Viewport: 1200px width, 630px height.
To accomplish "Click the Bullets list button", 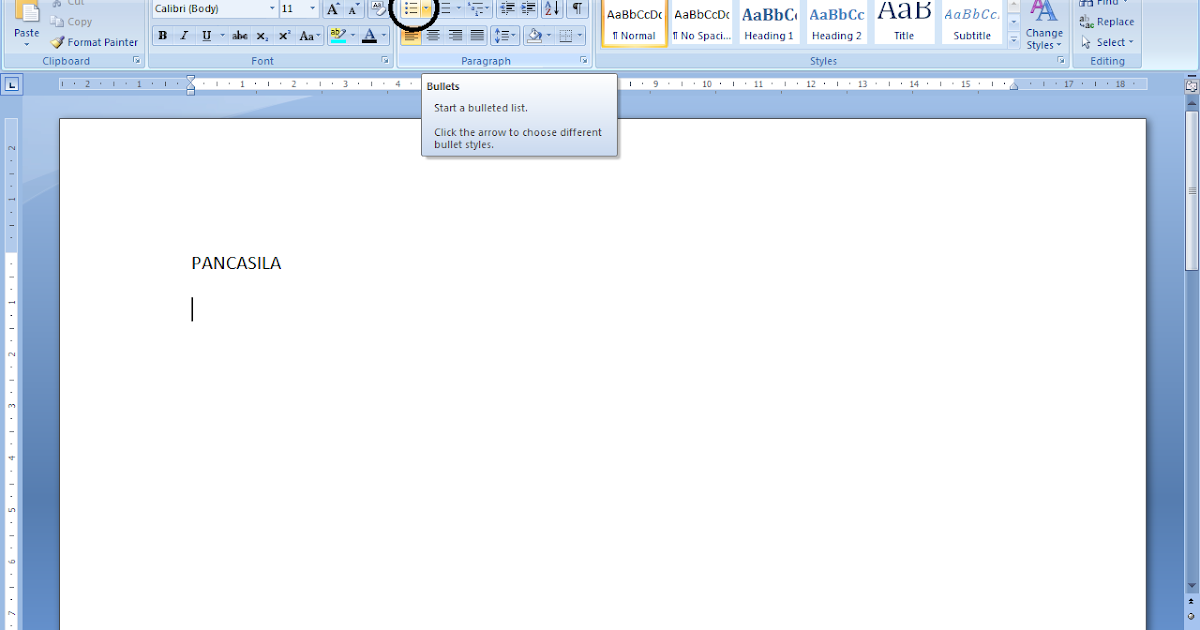I will tap(411, 9).
